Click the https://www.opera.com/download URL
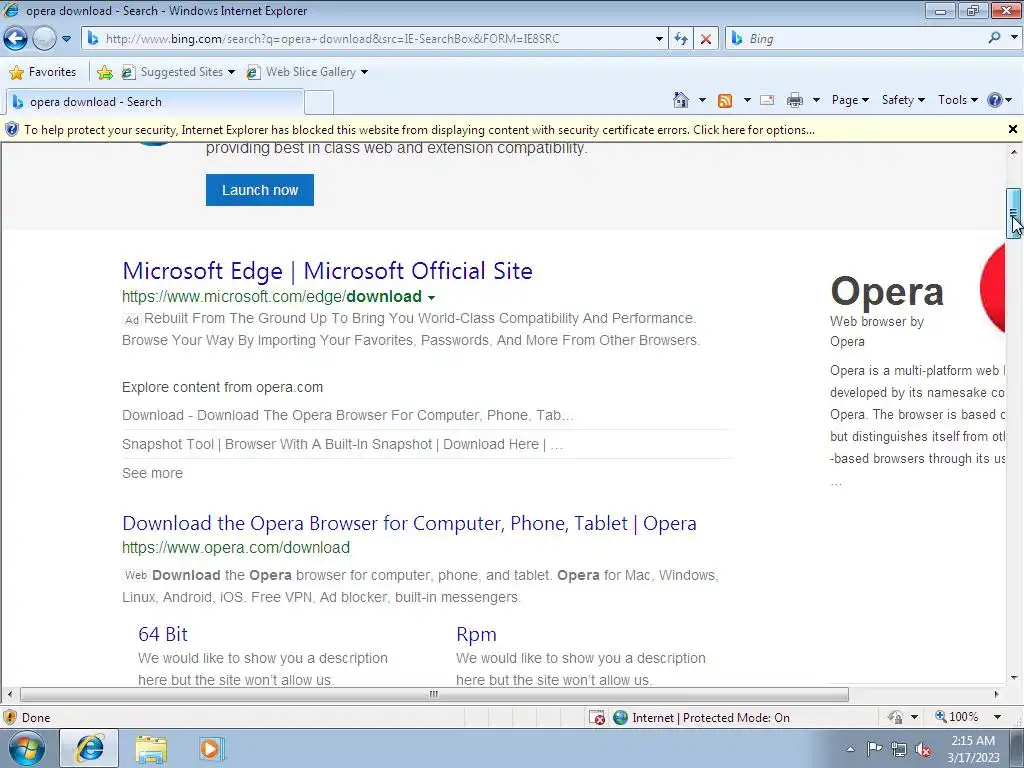This screenshot has width=1024, height=768. pyautogui.click(x=236, y=547)
